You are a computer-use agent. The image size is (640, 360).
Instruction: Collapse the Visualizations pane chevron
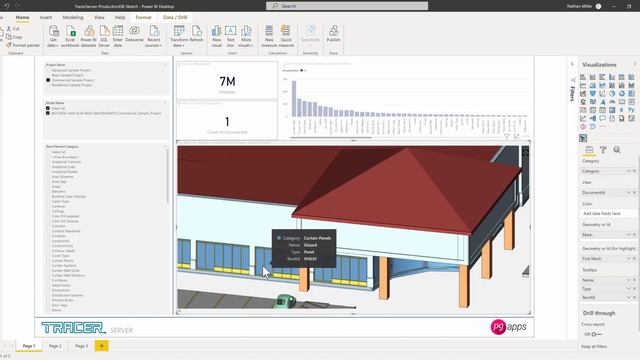coord(635,64)
